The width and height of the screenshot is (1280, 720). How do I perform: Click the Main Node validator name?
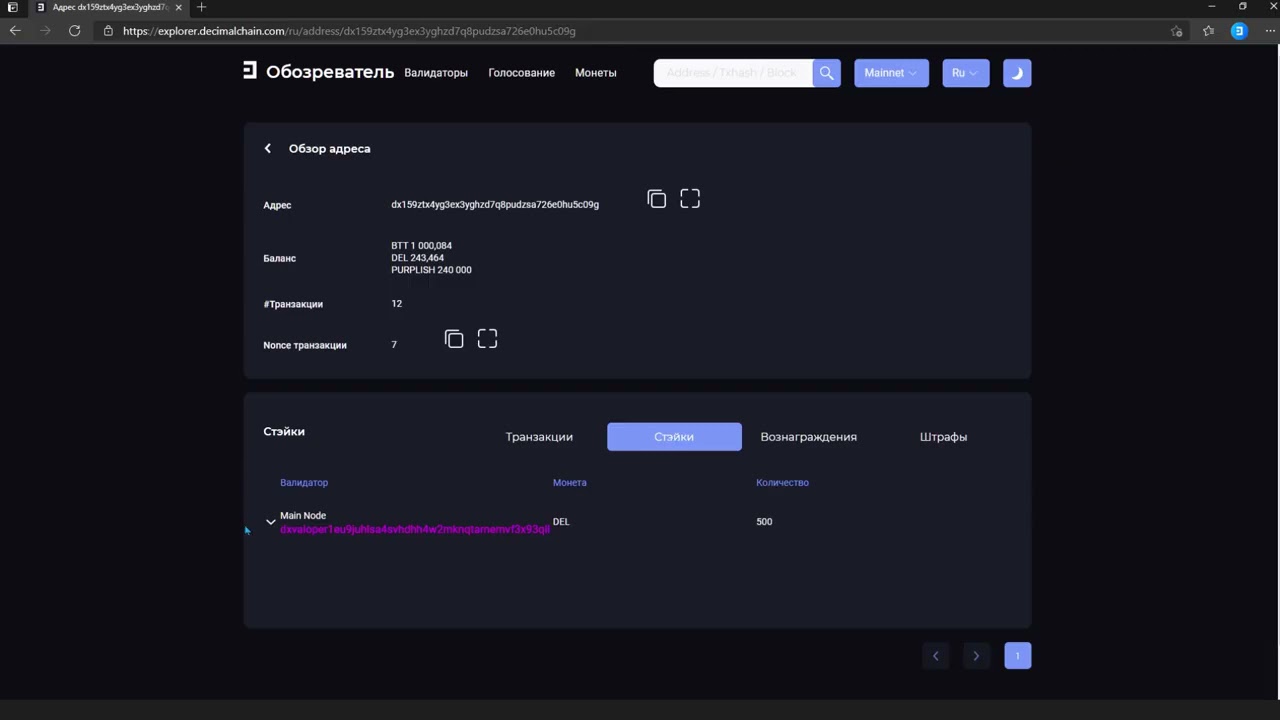(303, 516)
